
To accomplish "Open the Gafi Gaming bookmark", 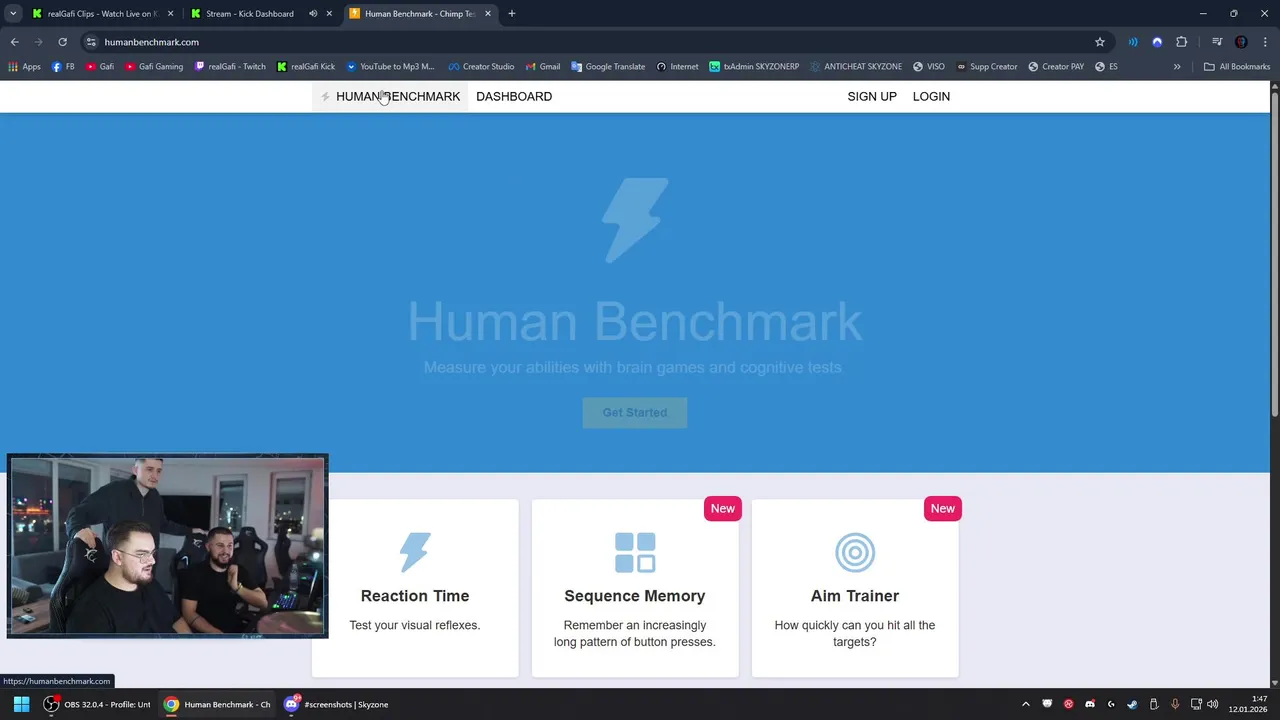I will (154, 67).
